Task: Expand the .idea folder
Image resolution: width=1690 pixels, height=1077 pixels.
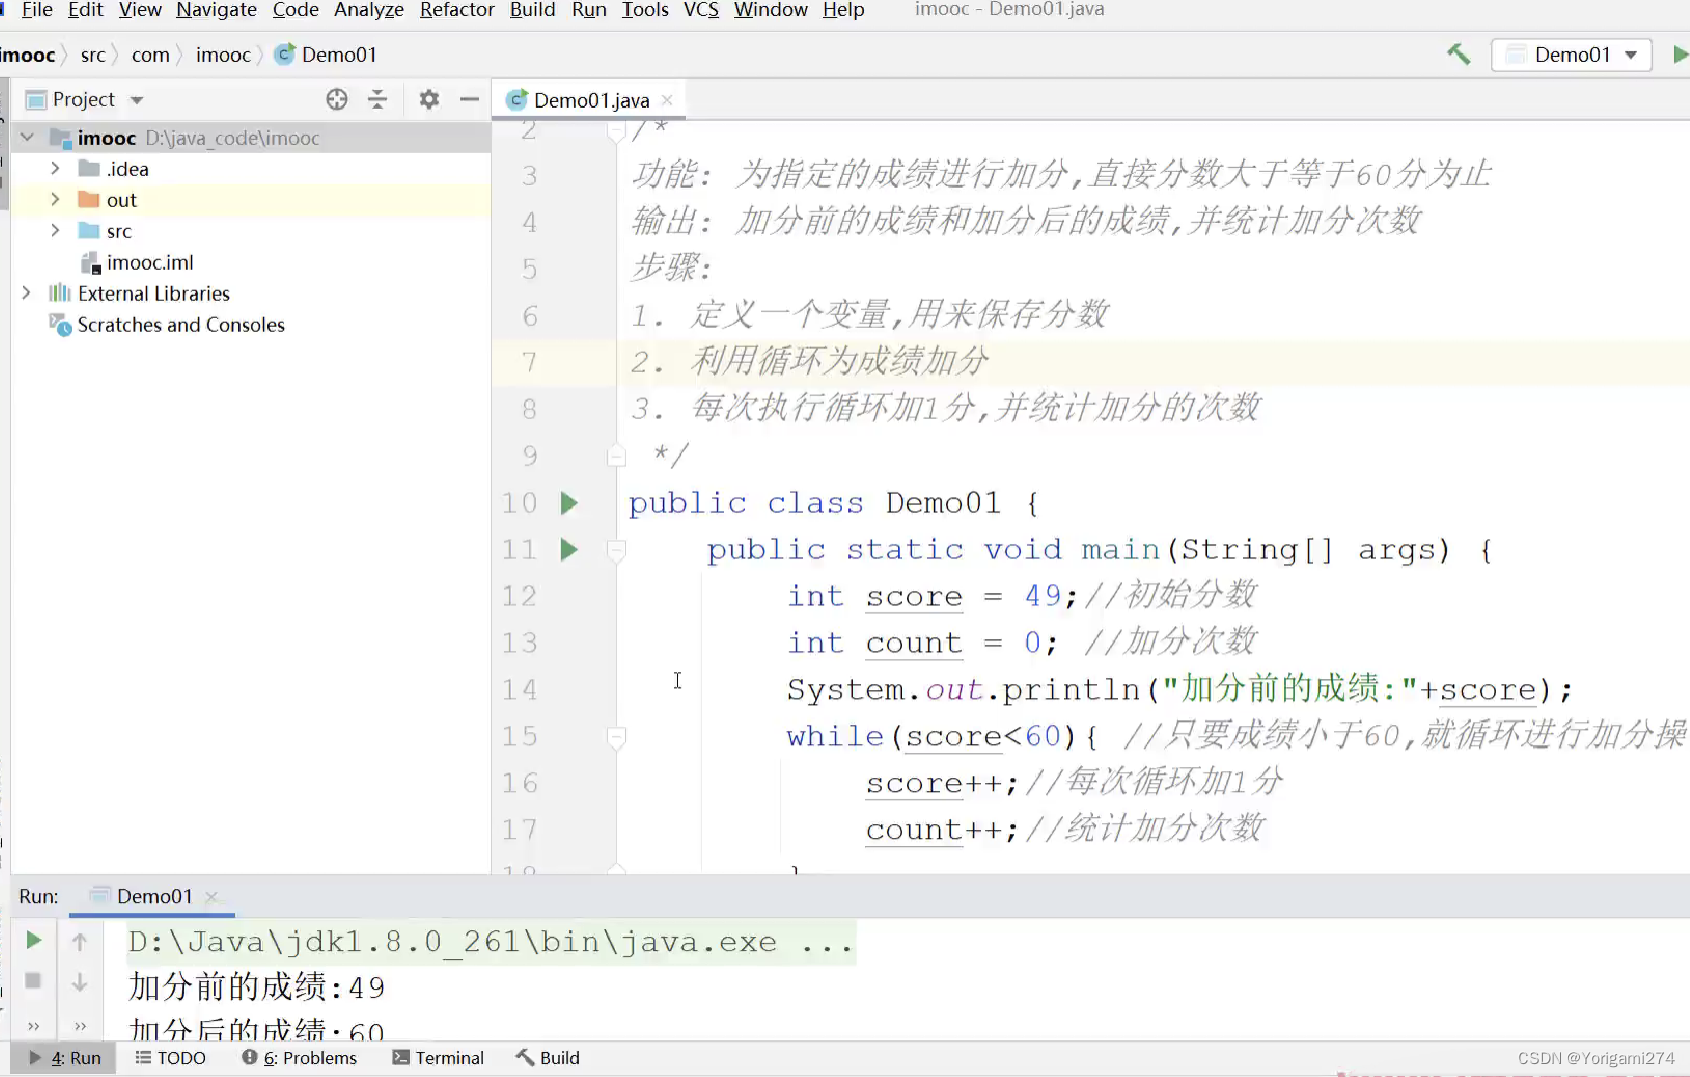Action: pos(55,168)
